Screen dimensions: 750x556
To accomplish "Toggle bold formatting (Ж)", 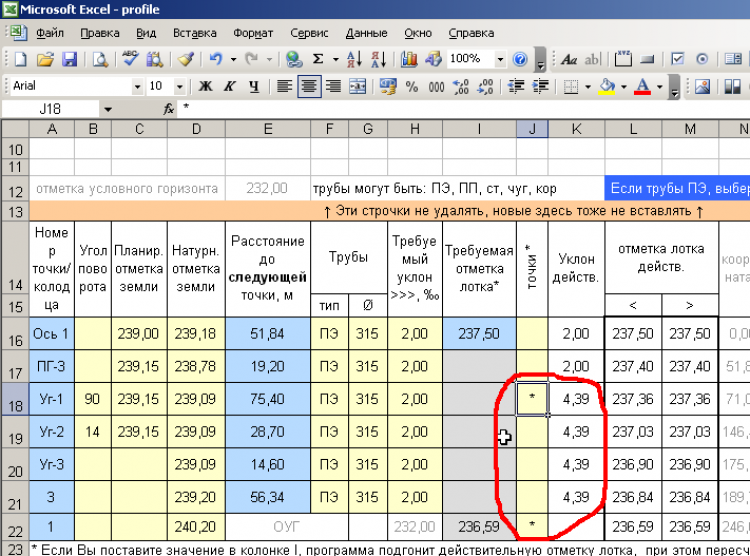I will coord(206,86).
